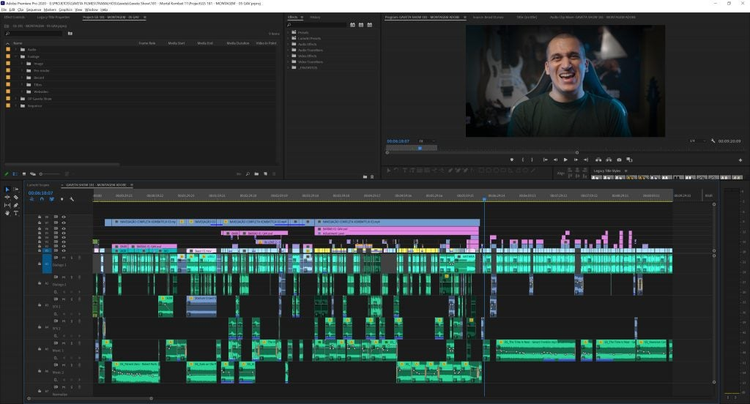Go to In point in program monitor

[x=545, y=160]
